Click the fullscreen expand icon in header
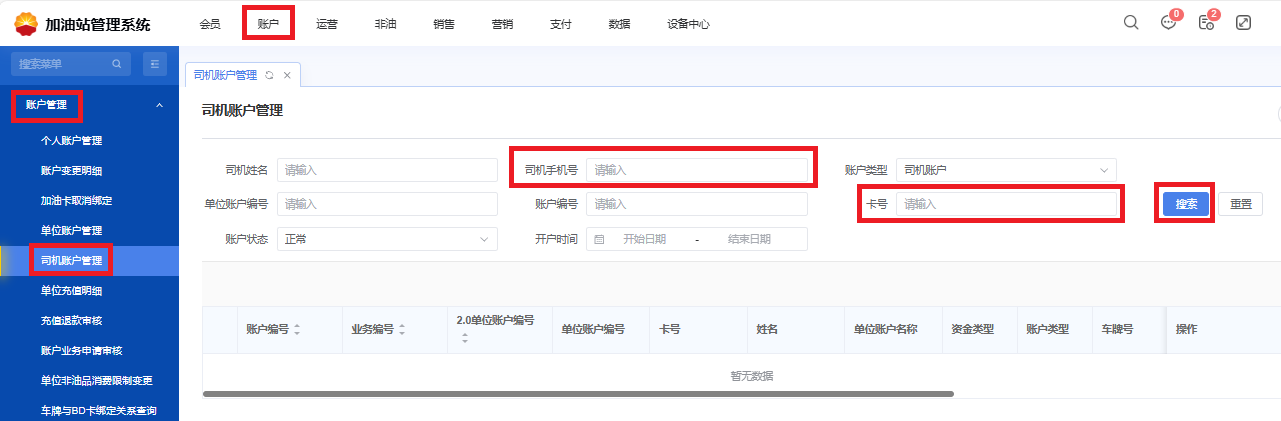This screenshot has width=1281, height=421. pyautogui.click(x=1244, y=23)
